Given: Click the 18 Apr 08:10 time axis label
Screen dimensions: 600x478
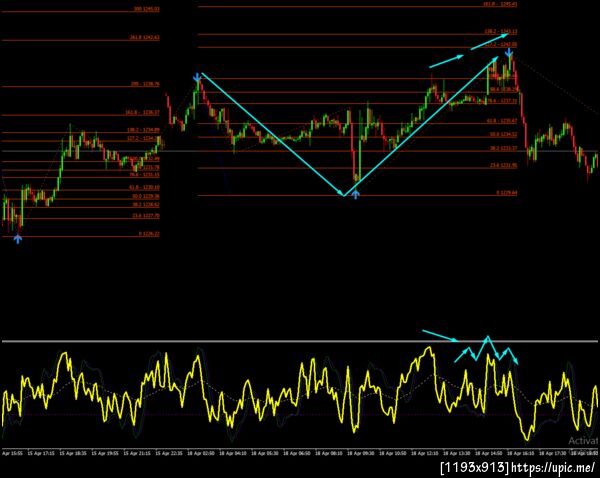Looking at the screenshot, I should pos(331,453).
